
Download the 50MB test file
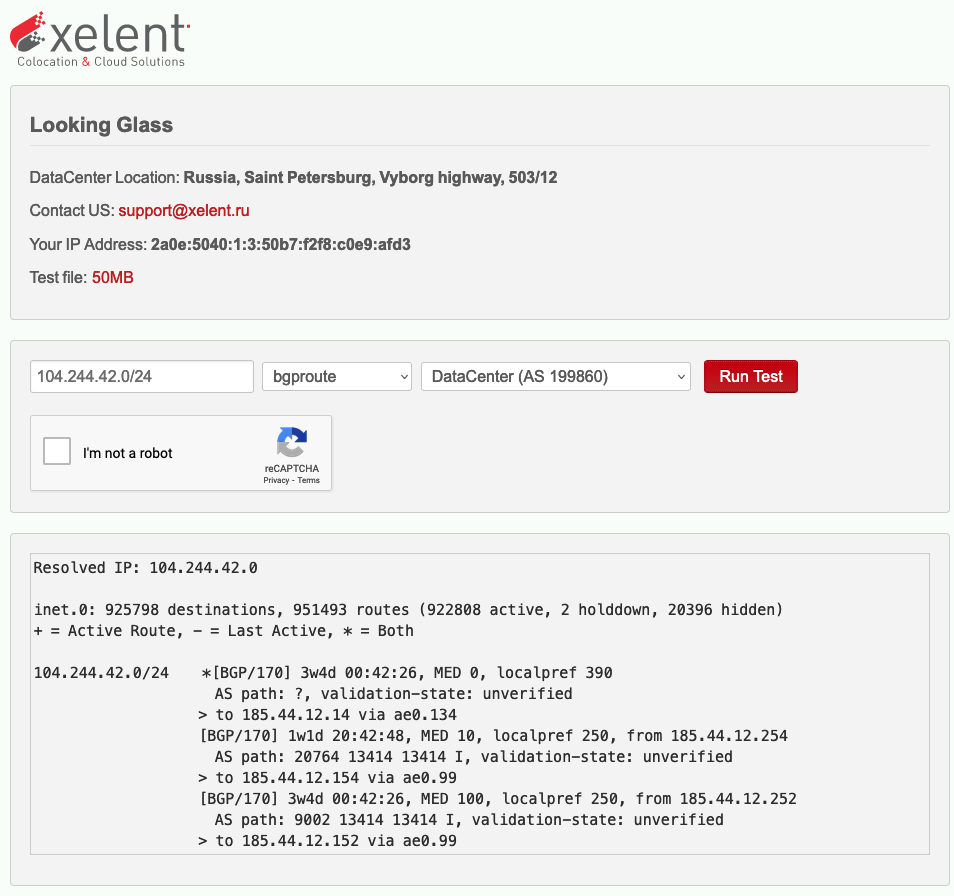pyautogui.click(x=112, y=278)
